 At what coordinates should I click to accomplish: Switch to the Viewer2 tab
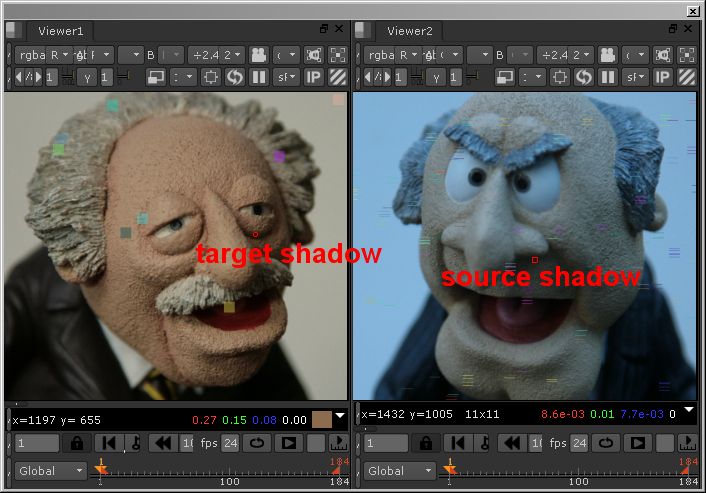pos(410,31)
